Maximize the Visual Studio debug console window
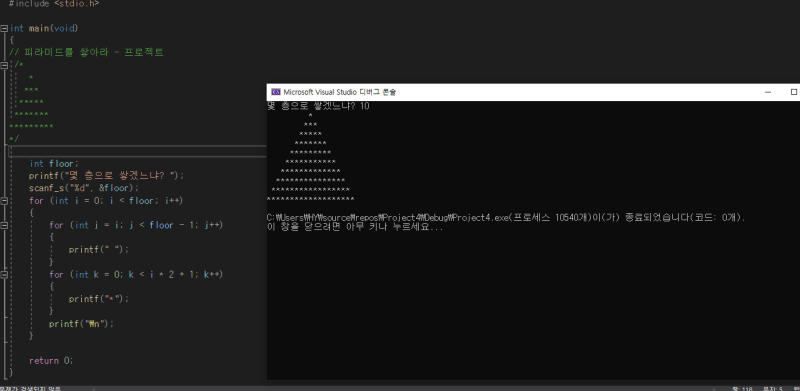The image size is (800, 391). [793, 92]
